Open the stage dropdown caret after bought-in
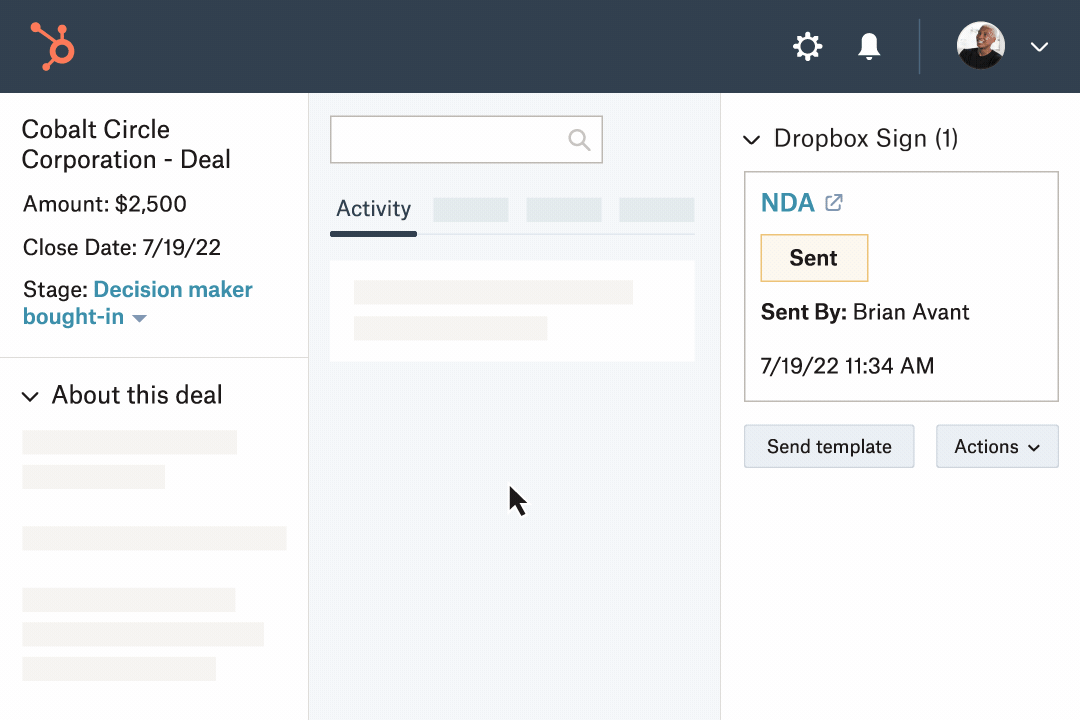 140,318
